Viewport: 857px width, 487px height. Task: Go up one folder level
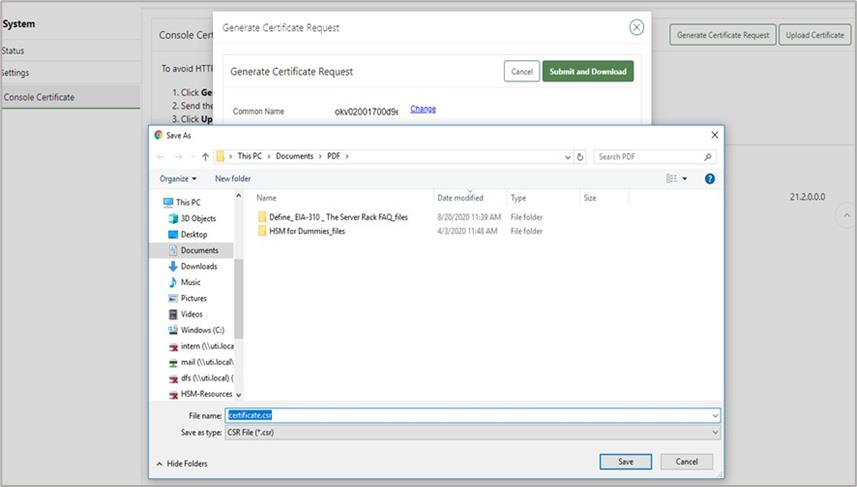pos(205,157)
